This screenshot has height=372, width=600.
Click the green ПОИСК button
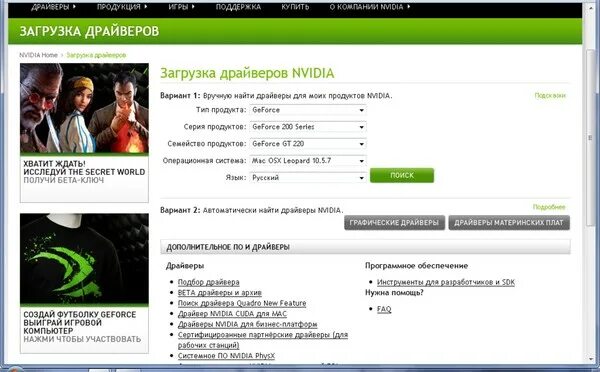[x=402, y=175]
